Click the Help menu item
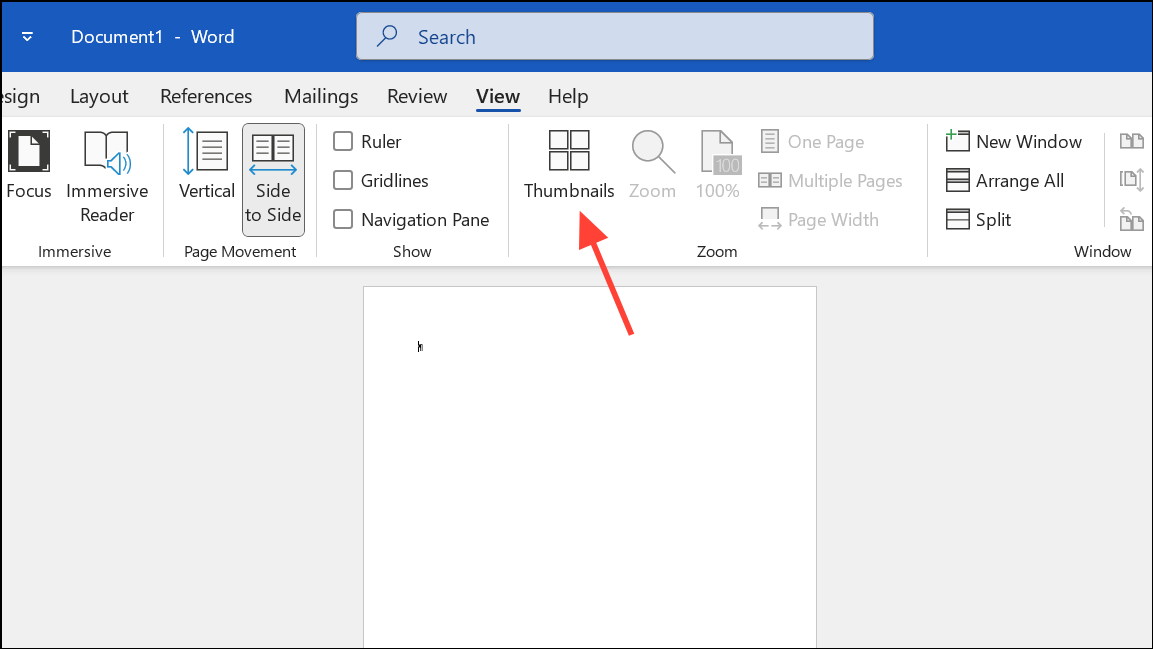This screenshot has height=649, width=1153. pyautogui.click(x=568, y=96)
